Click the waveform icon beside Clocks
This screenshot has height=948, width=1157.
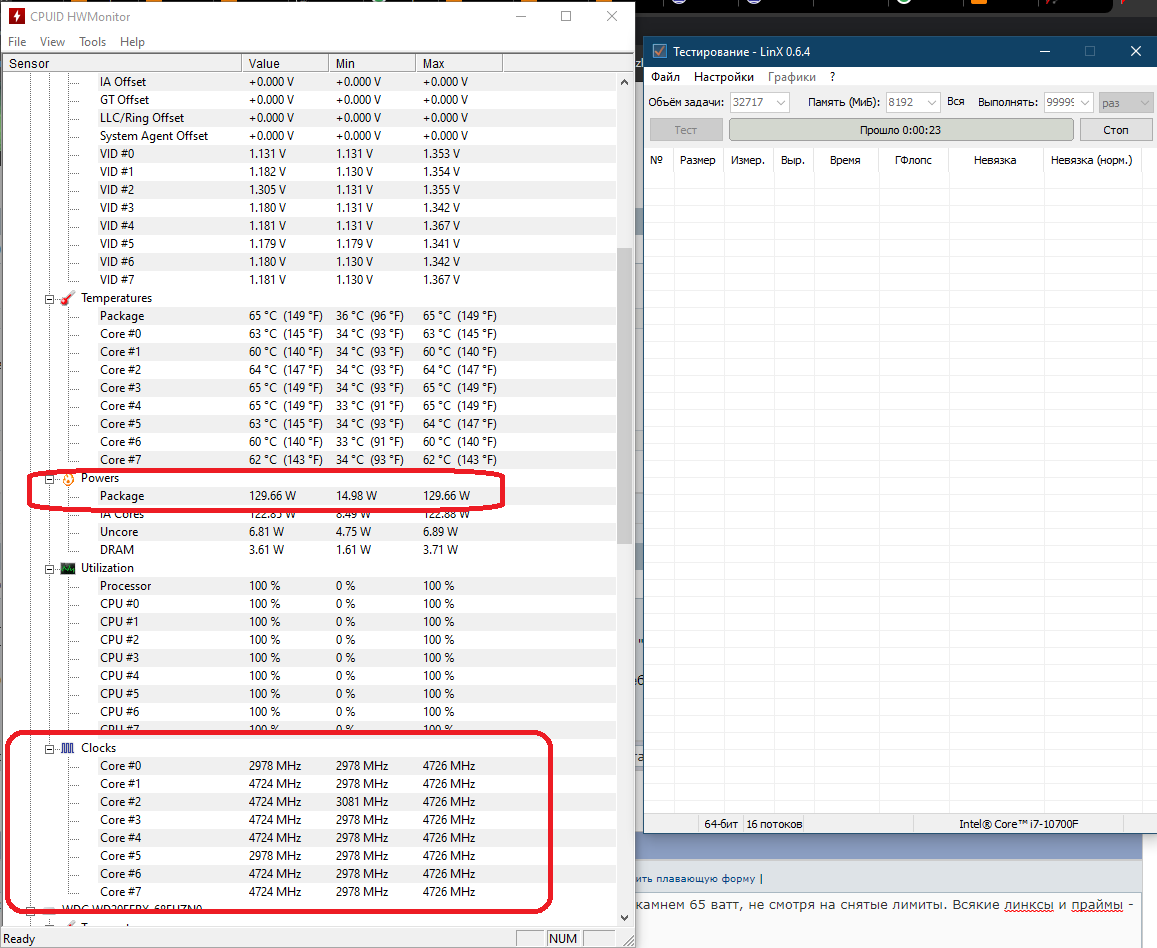[68, 748]
